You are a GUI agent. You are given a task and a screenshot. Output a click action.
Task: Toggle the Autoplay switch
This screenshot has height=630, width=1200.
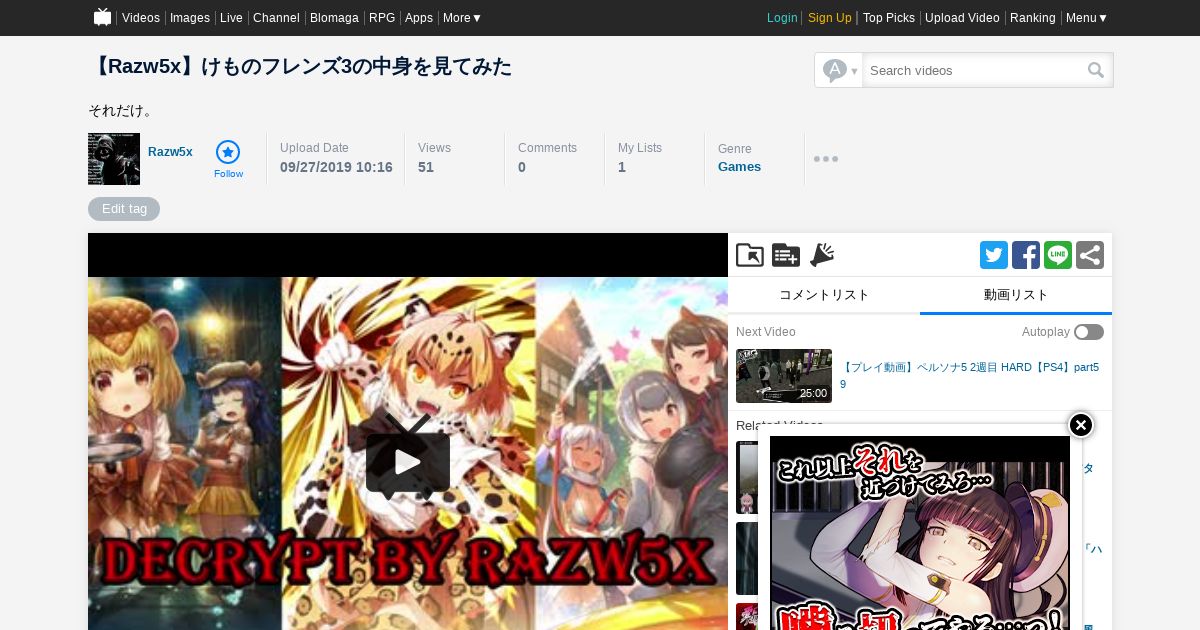tap(1089, 332)
